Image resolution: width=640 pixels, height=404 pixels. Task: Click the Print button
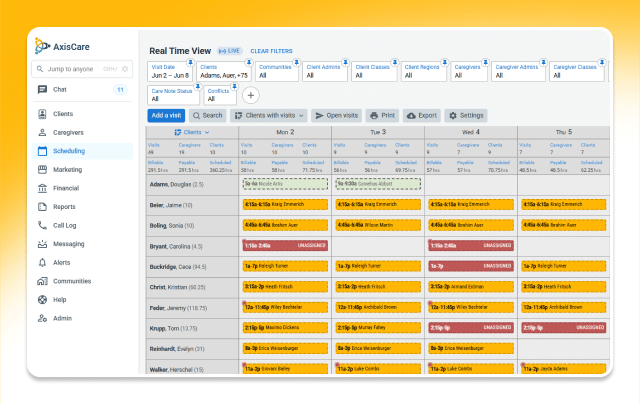pos(382,115)
